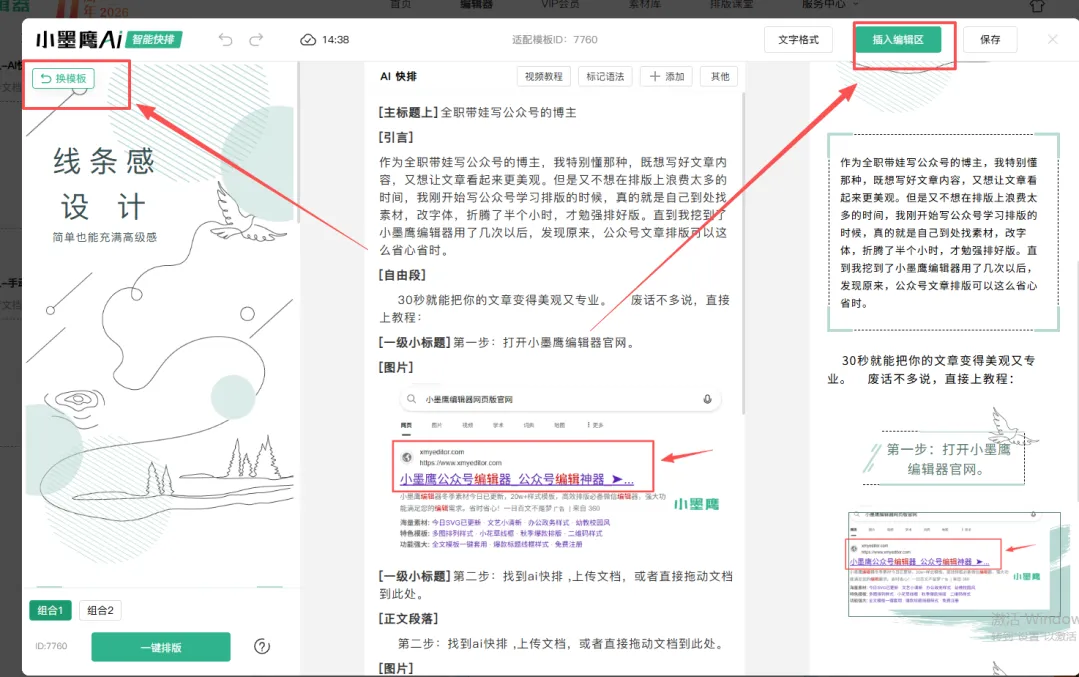The width and height of the screenshot is (1079, 677).
Task: Click the bordered intro paragraph in right preview
Action: tap(943, 233)
